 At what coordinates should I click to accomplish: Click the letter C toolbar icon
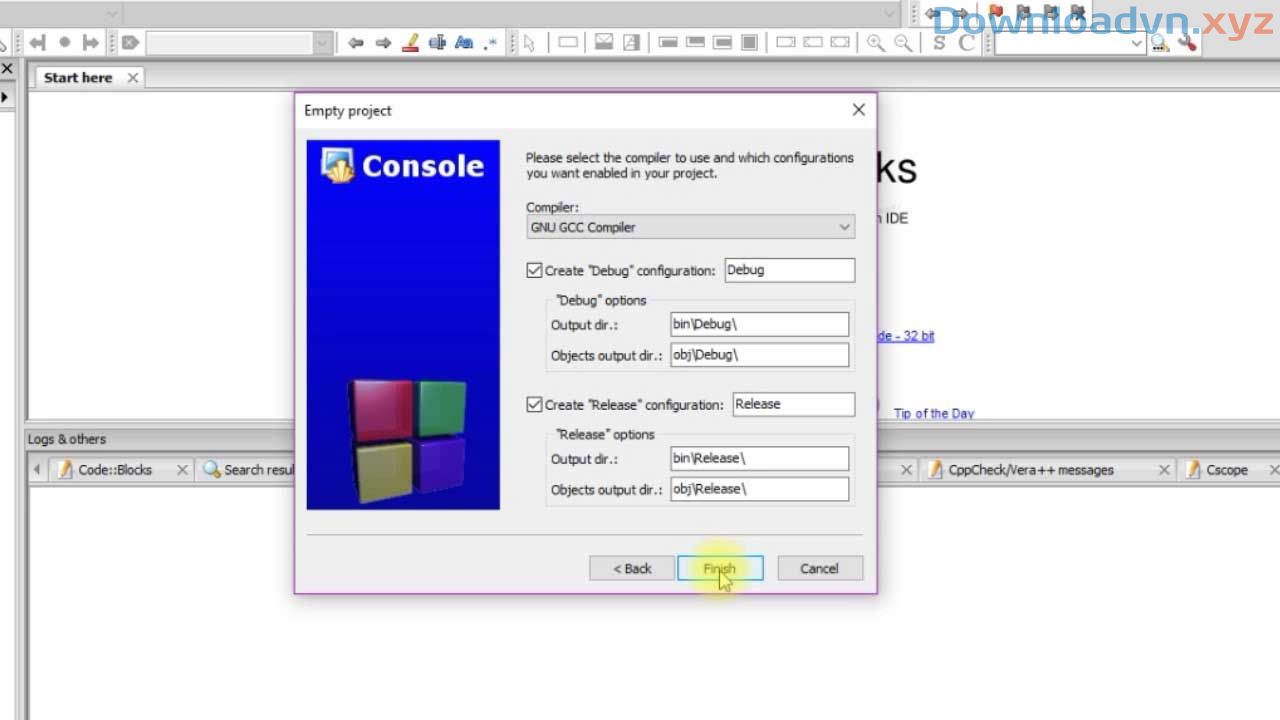click(x=965, y=43)
